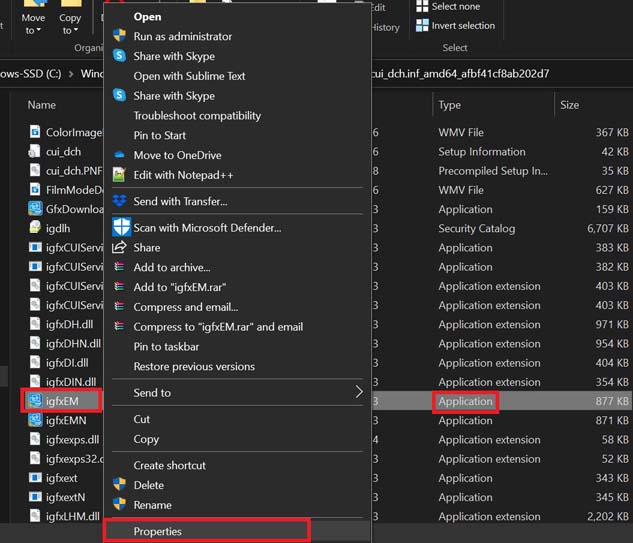Sort by the Name column header
The width and height of the screenshot is (633, 543).
click(x=42, y=105)
